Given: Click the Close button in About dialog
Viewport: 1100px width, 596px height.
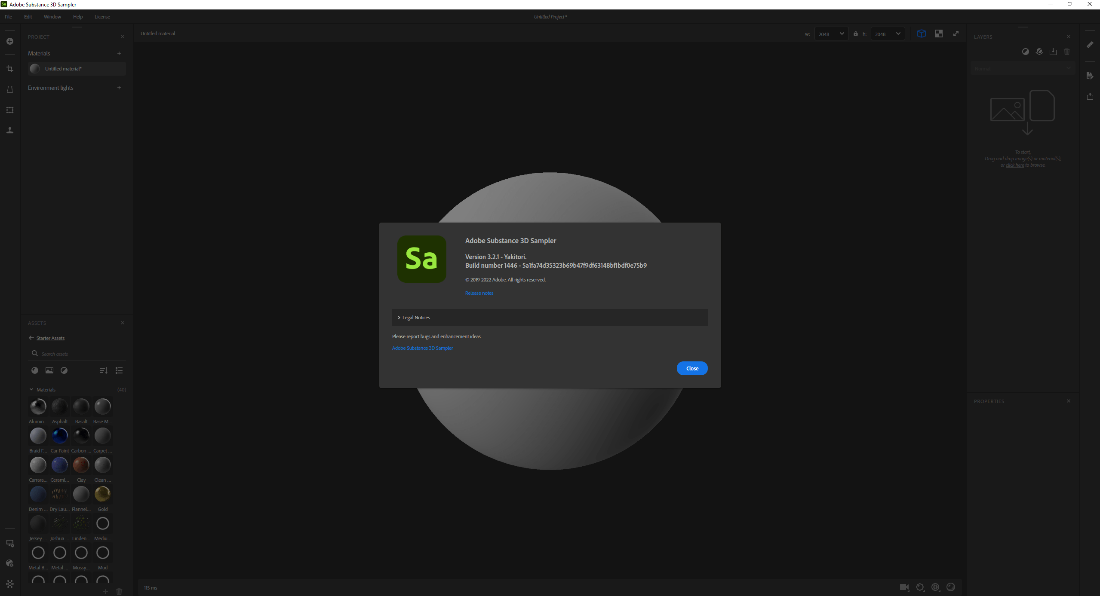Looking at the screenshot, I should coord(692,368).
